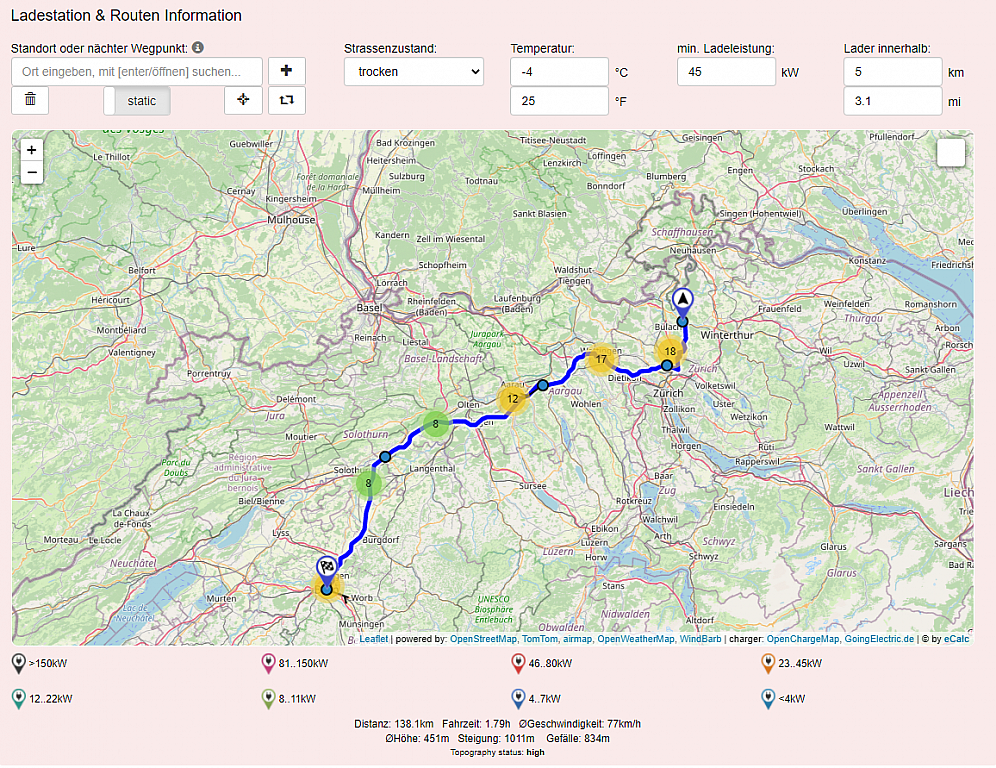The image size is (996, 768).
Task: Toggle the 46..80kW charger filter
Action: click(x=518, y=663)
